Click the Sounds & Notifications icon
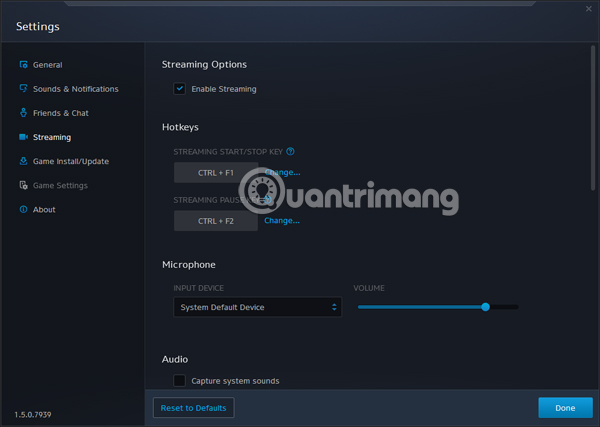This screenshot has height=427, width=600. pyautogui.click(x=23, y=89)
